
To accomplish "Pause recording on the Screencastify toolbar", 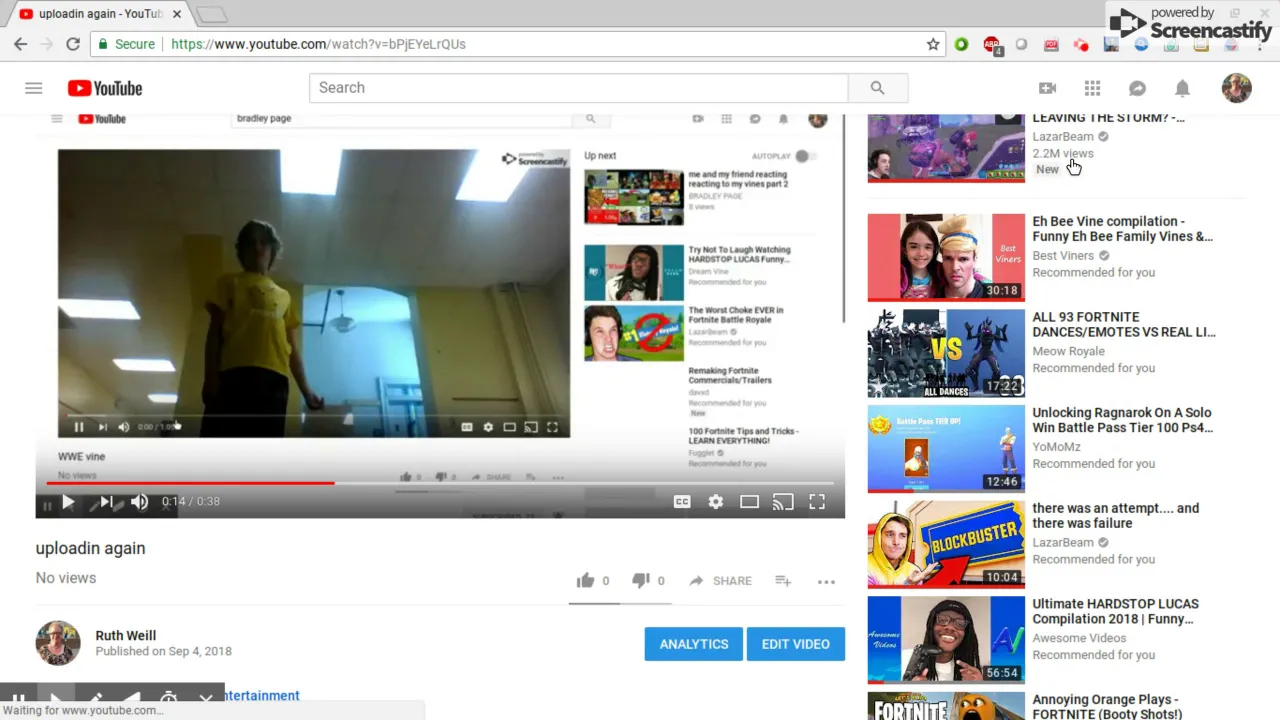I will 18,700.
